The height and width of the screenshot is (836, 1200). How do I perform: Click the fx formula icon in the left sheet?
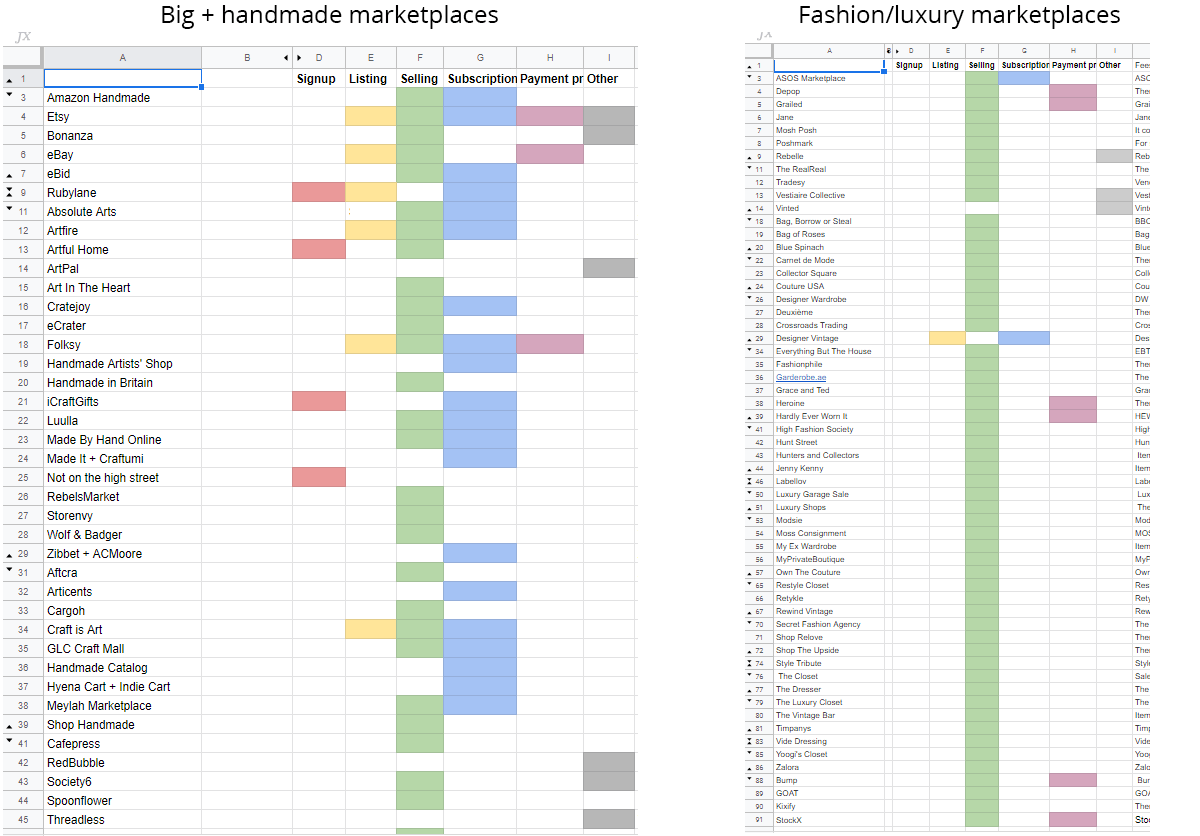(x=22, y=37)
